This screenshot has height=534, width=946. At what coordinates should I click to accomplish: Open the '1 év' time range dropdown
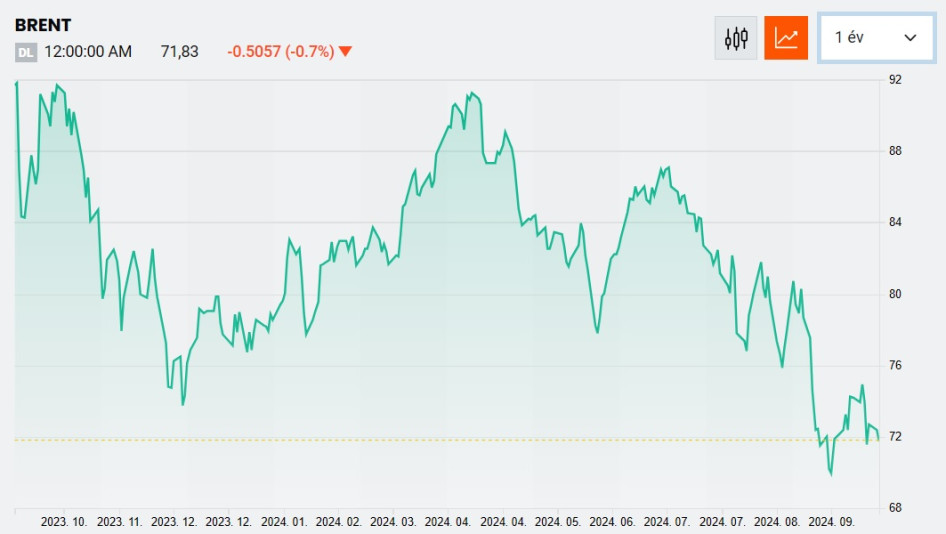[876, 37]
